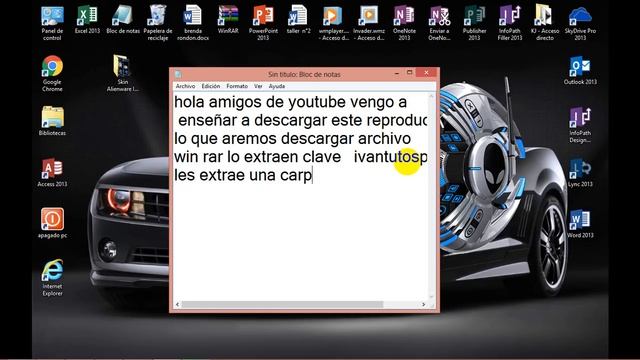Screen dimensions: 640x360
Task: Close the Bloc de notas window
Action: [427, 73]
